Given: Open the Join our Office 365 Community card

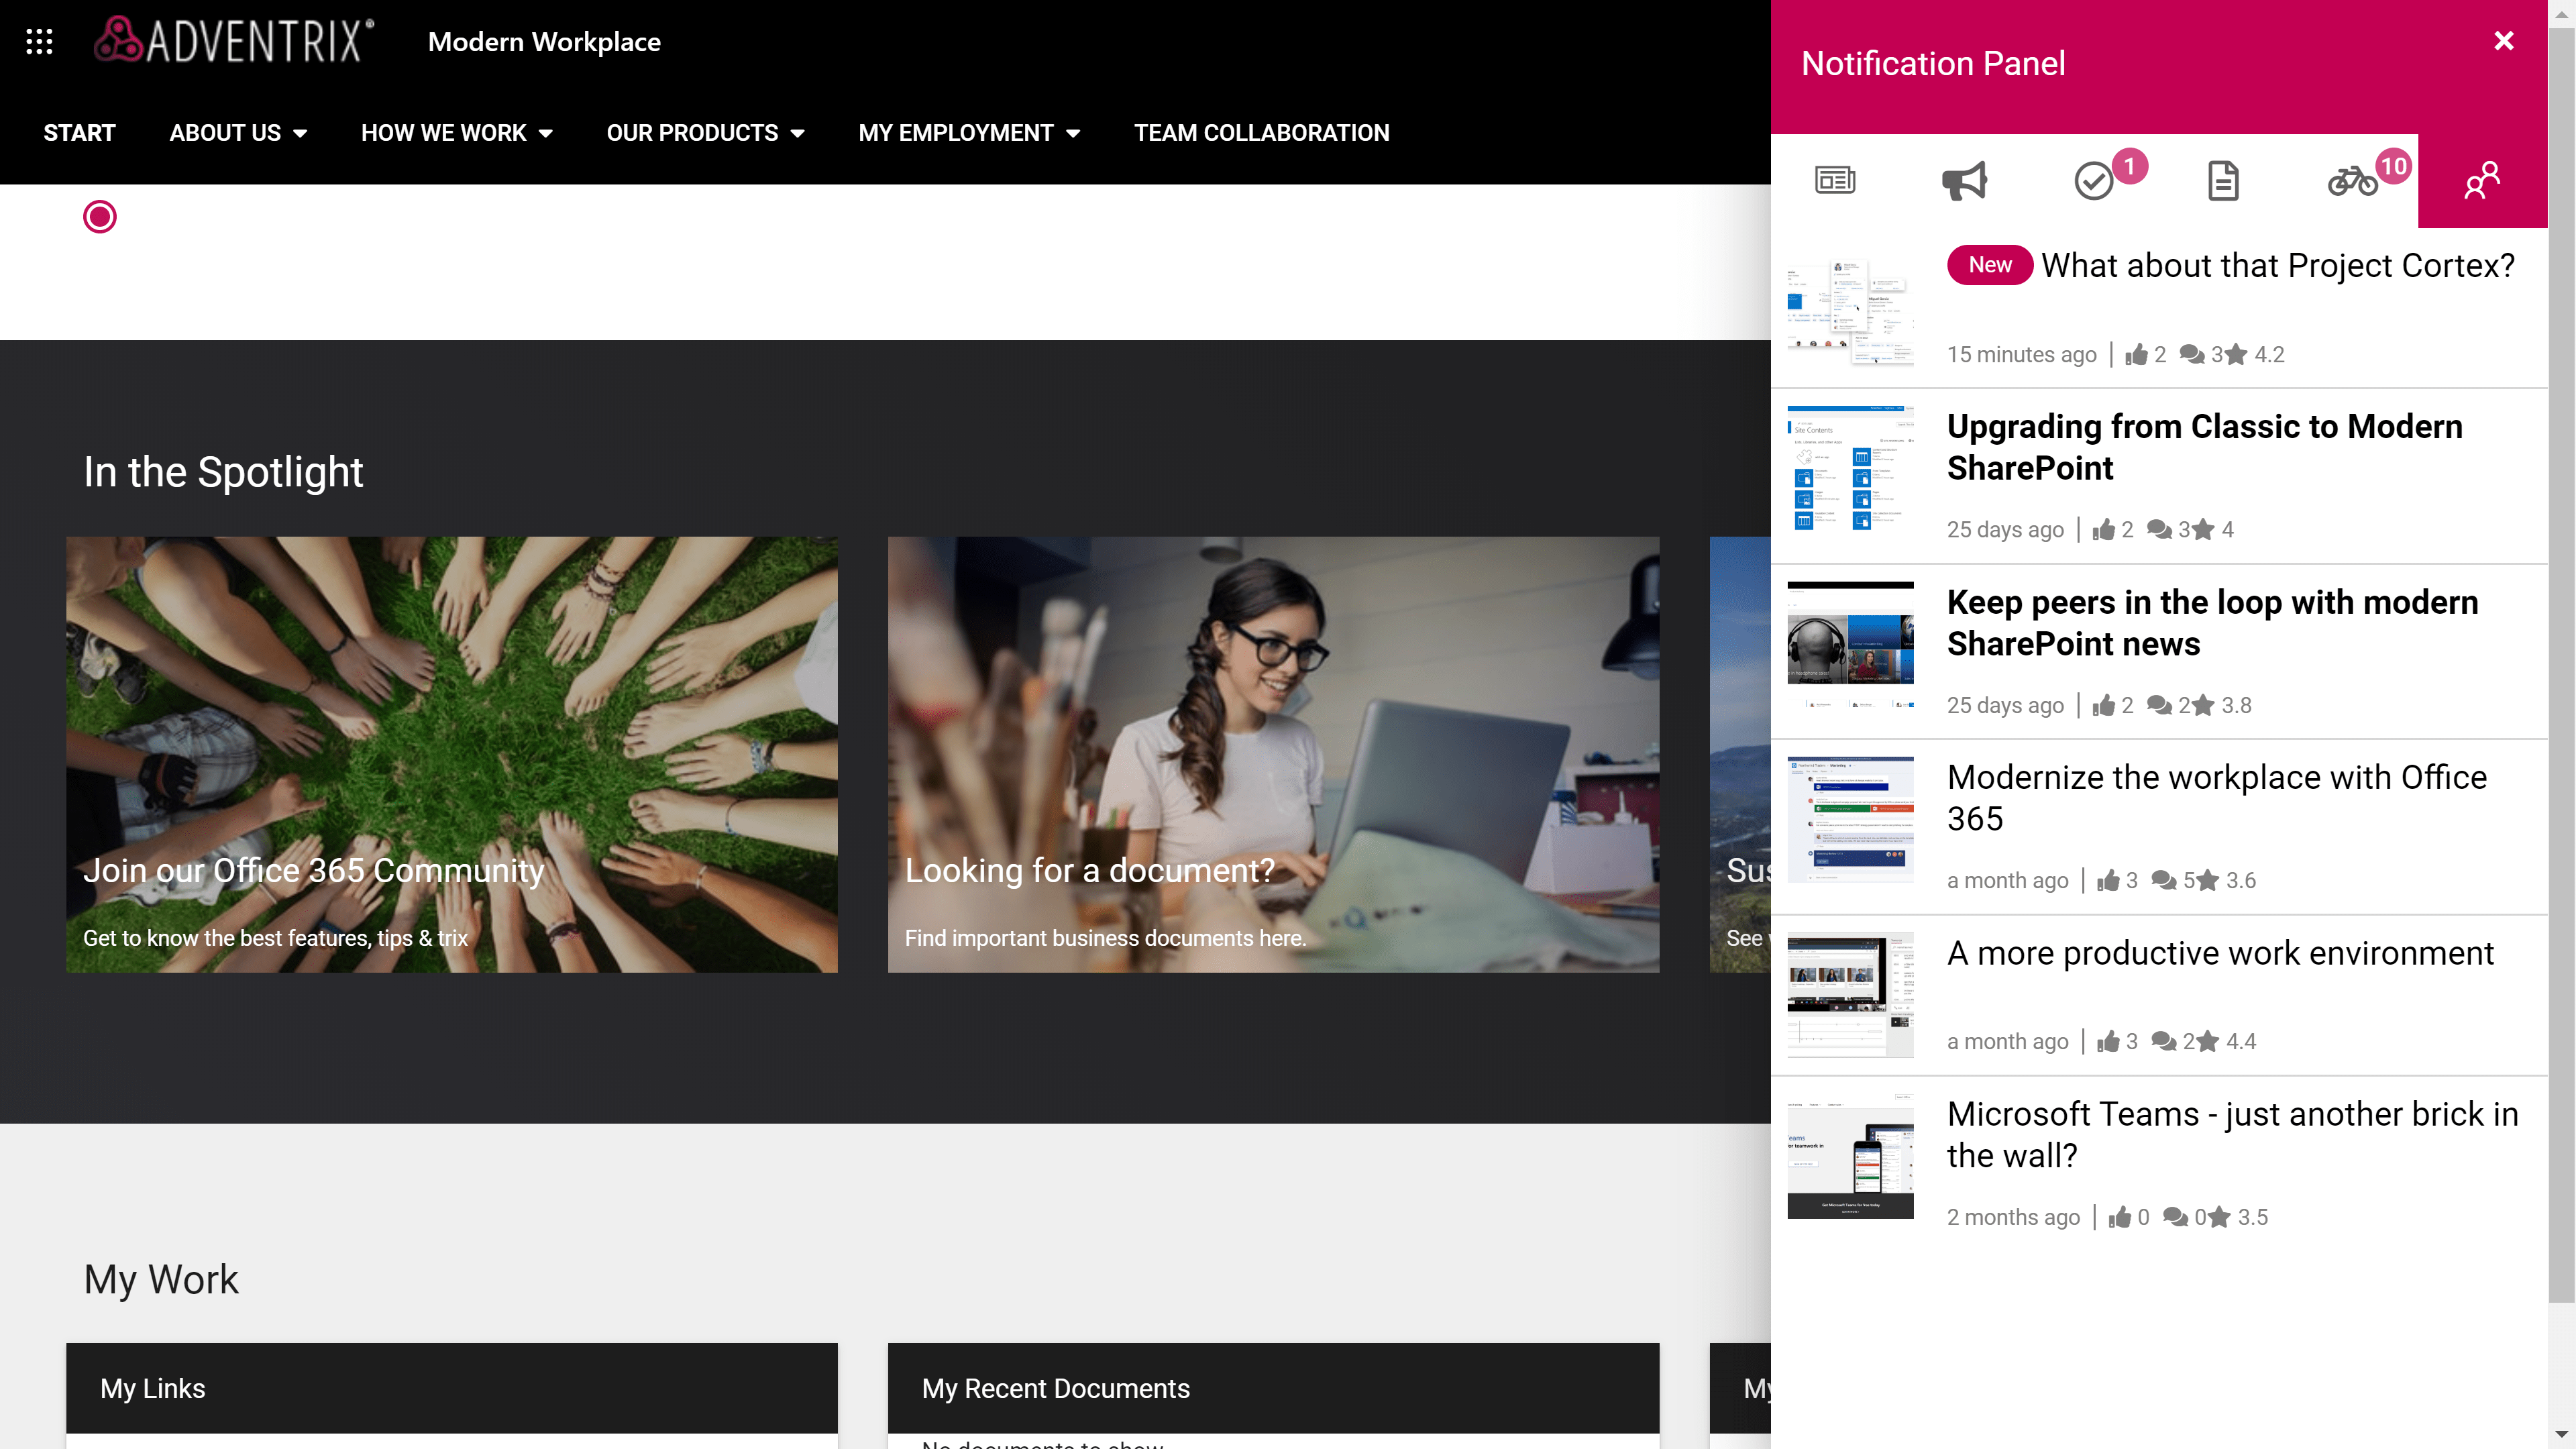Looking at the screenshot, I should pos(452,754).
